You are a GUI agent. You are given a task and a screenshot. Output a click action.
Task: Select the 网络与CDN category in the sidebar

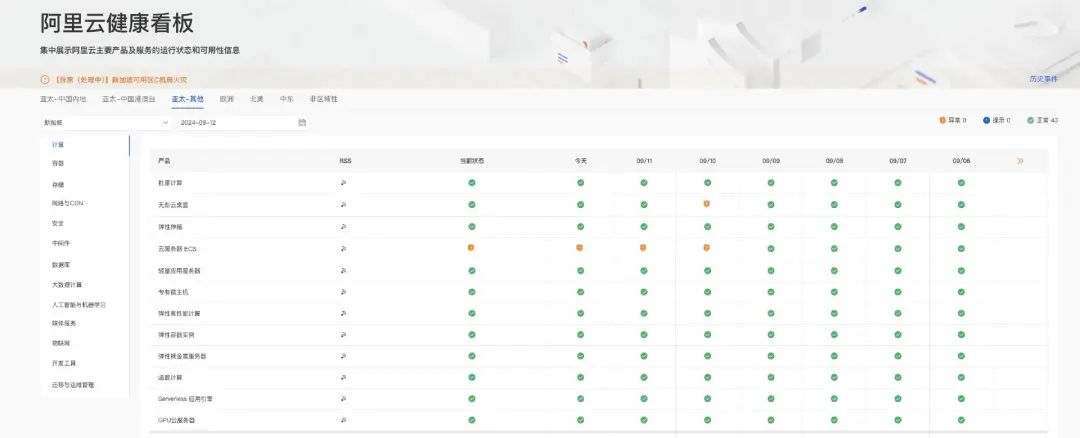(x=68, y=203)
